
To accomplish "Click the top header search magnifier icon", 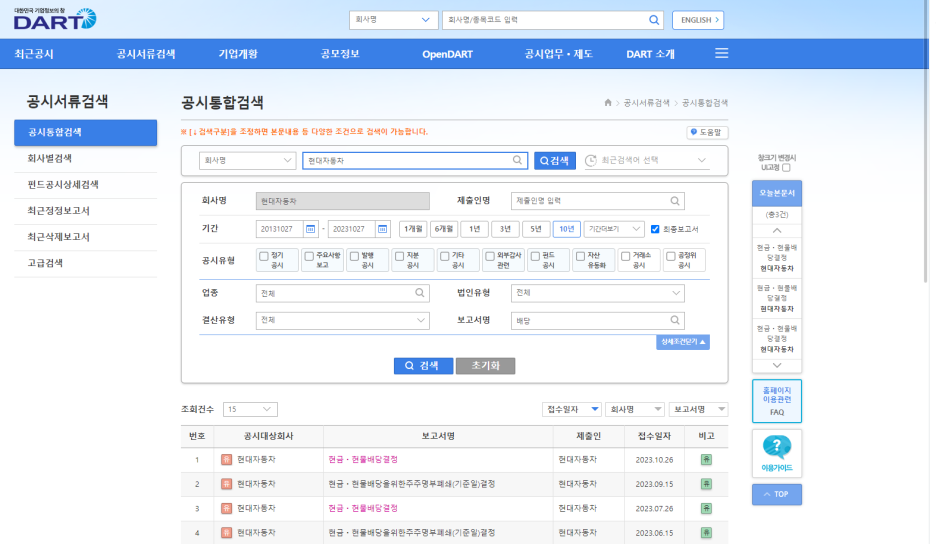I will coord(654,20).
